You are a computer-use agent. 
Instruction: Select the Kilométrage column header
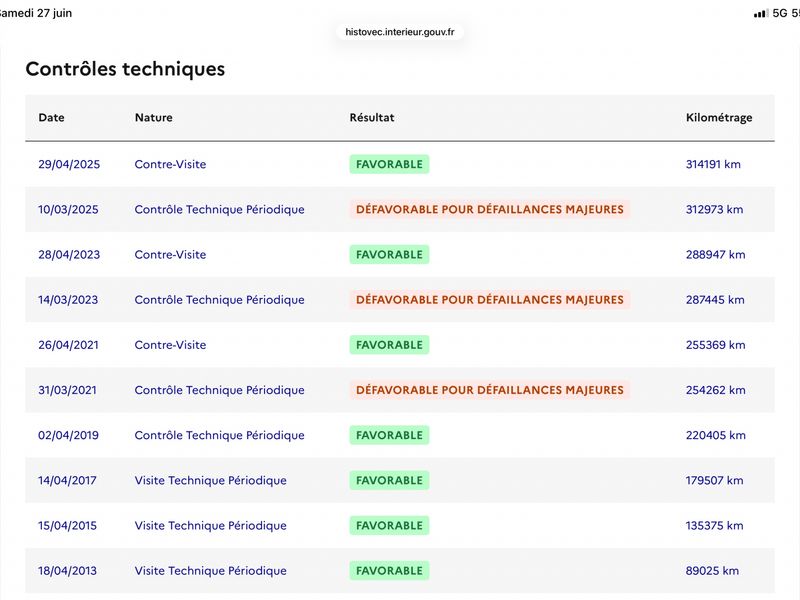719,117
